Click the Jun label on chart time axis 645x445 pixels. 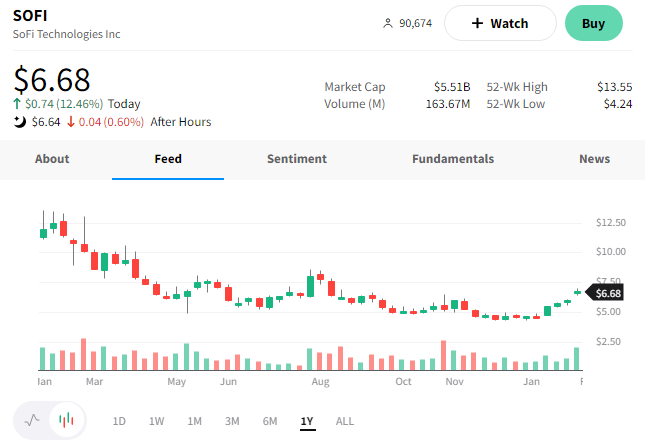228,382
